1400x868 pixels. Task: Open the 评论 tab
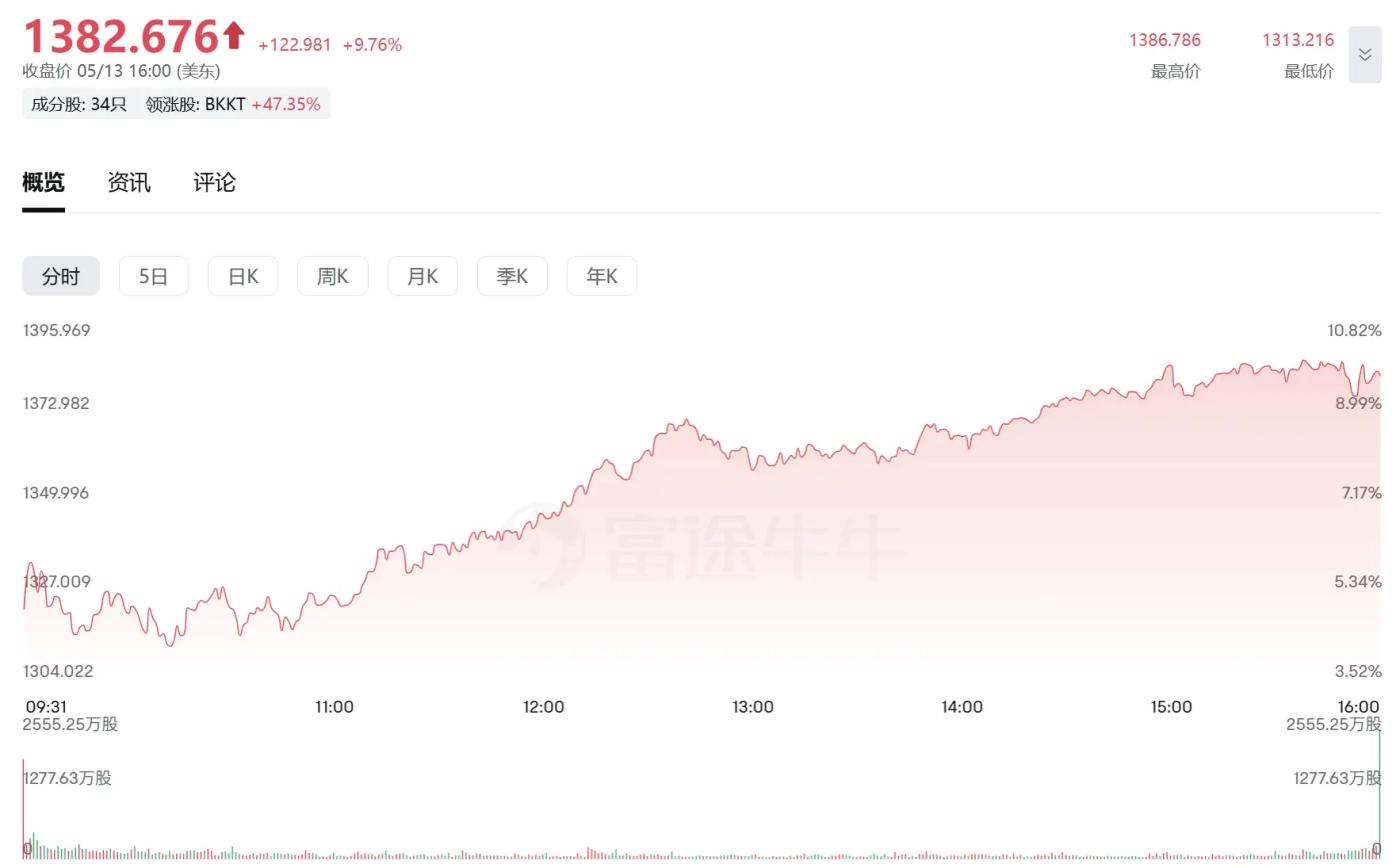point(214,182)
